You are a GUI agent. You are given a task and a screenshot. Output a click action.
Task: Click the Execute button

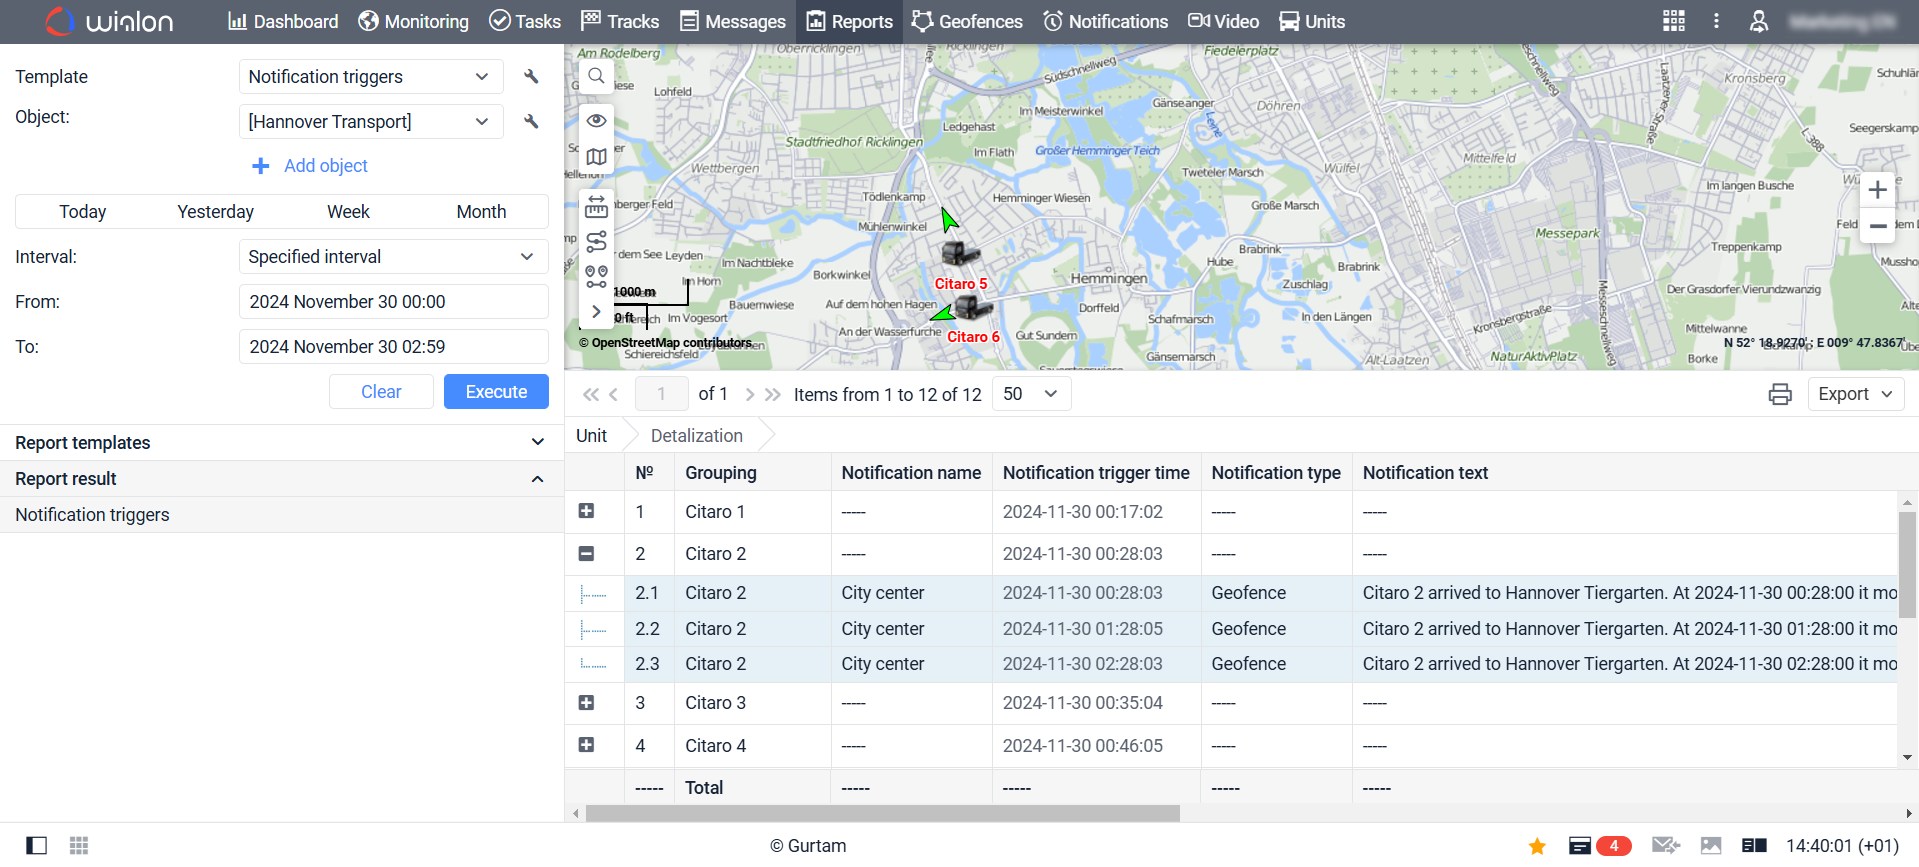496,392
